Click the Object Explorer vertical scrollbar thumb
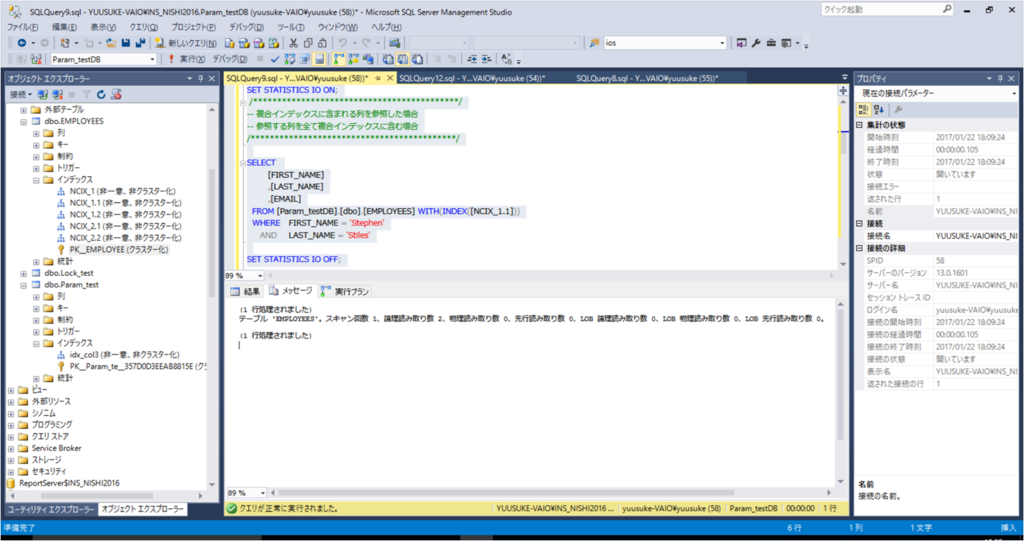Image resolution: width=1024 pixels, height=541 pixels. (211, 232)
